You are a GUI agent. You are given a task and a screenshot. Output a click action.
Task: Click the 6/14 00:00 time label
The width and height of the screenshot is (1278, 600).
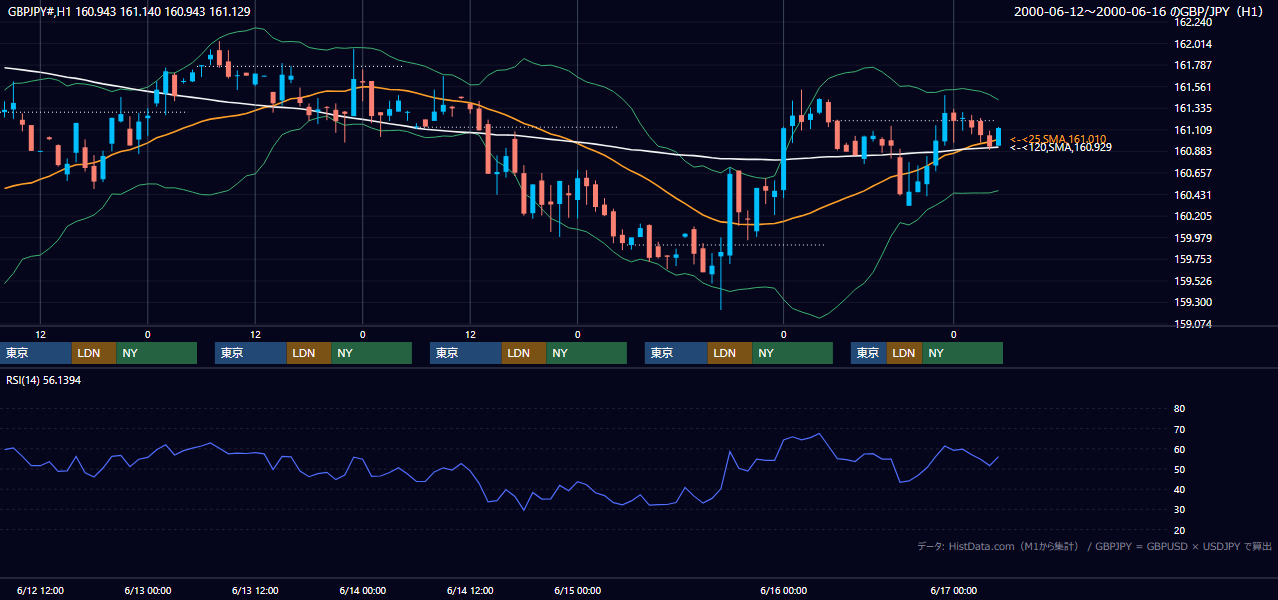[x=362, y=590]
